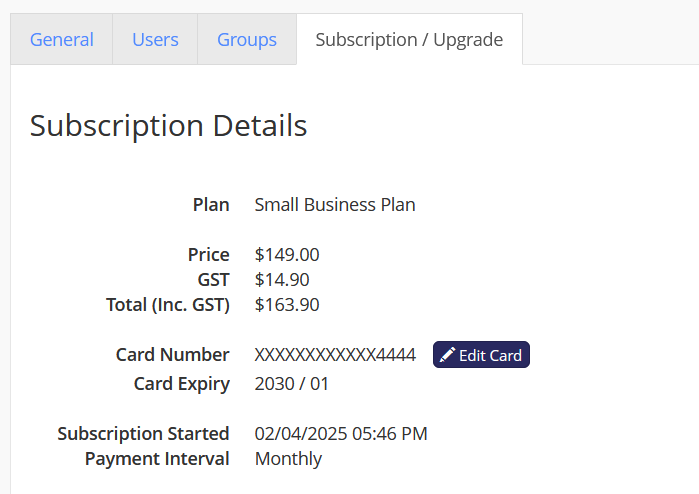Switch to the Users tab
699x494 pixels.
pos(155,40)
